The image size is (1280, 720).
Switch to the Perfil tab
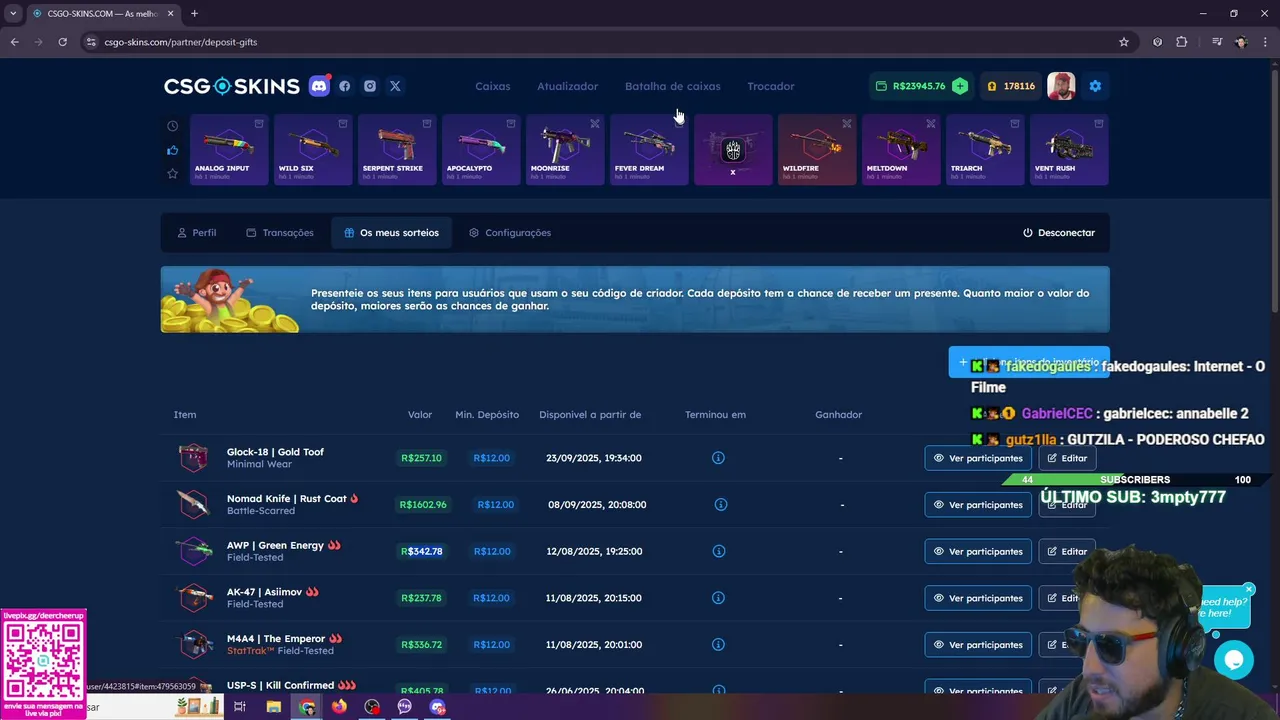pos(197,233)
